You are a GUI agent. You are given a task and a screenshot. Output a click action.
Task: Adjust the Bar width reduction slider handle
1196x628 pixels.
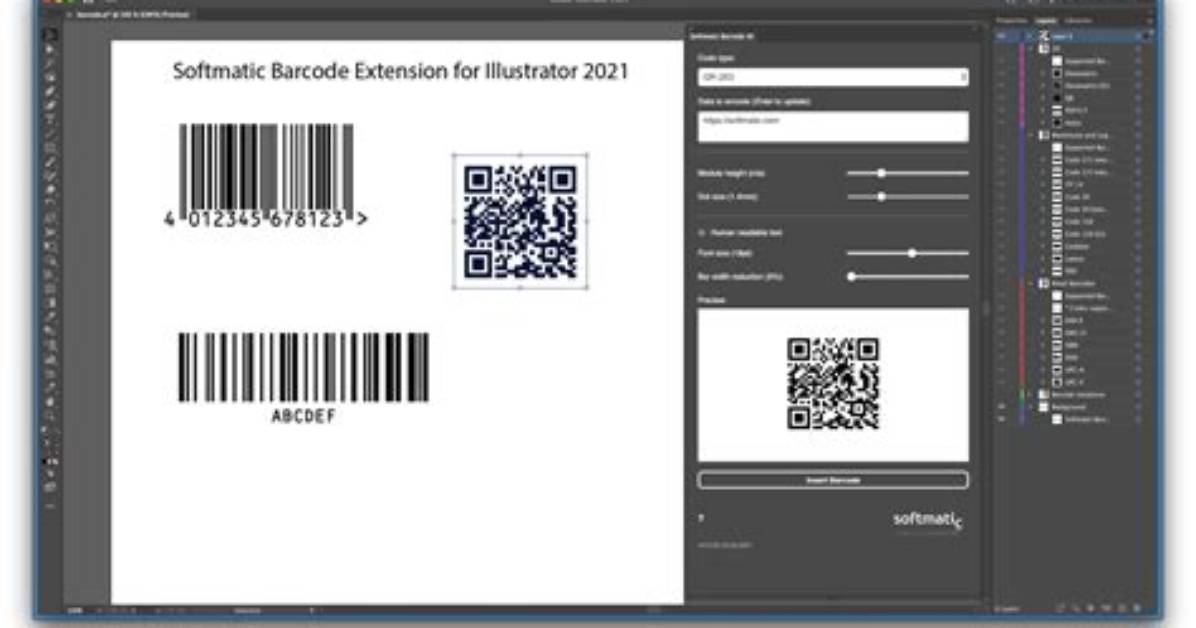(851, 276)
